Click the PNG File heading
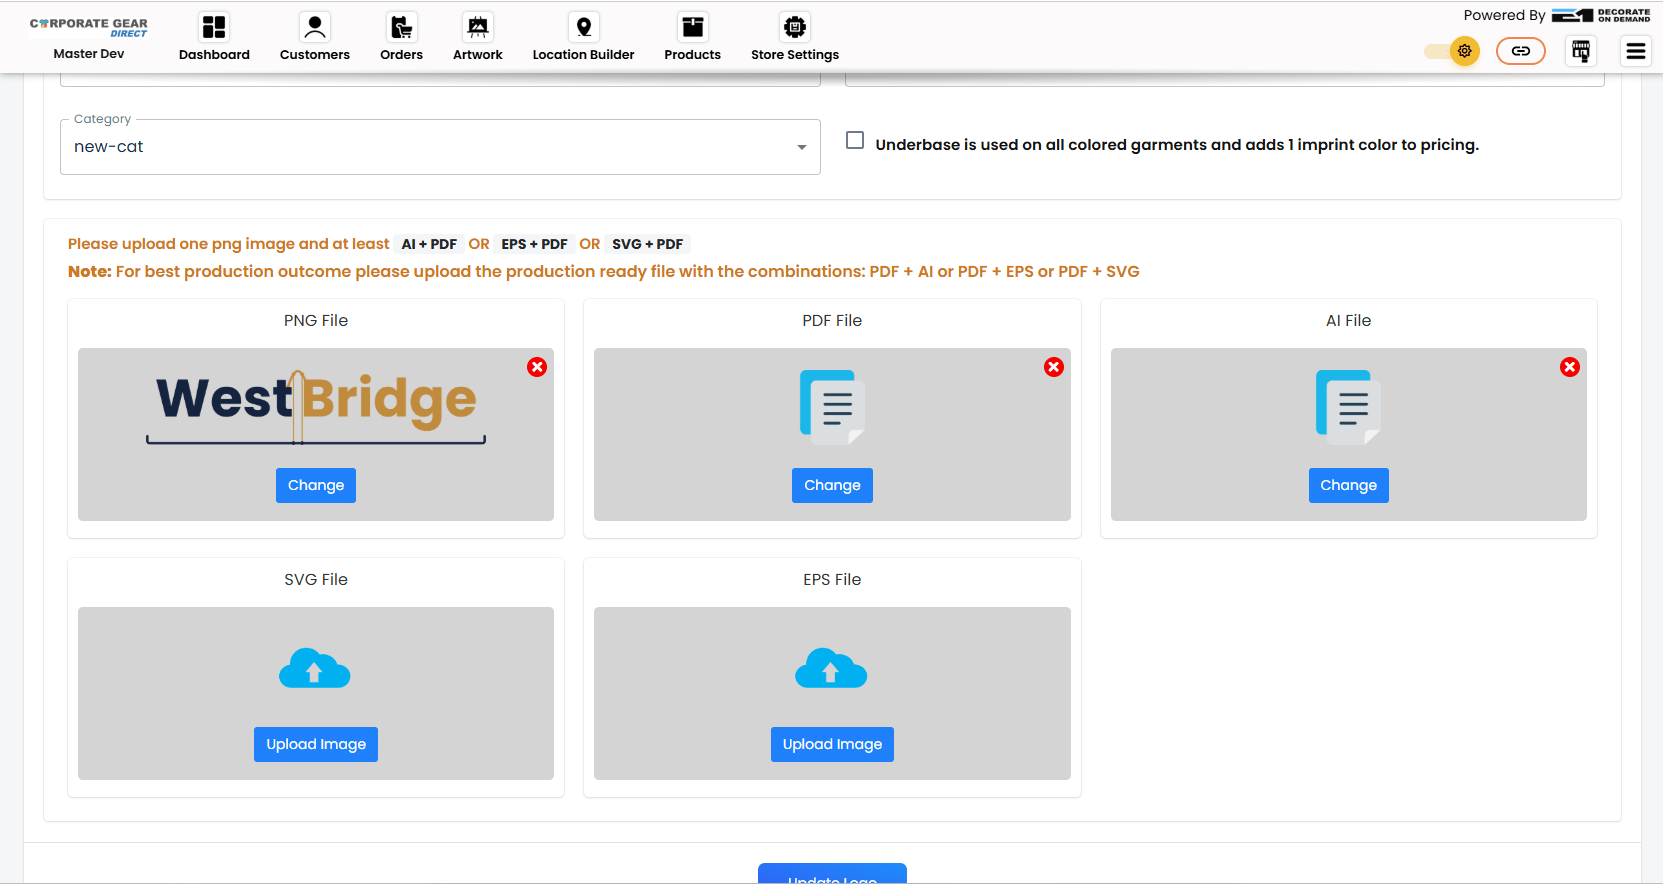The width and height of the screenshot is (1663, 884). coord(316,321)
